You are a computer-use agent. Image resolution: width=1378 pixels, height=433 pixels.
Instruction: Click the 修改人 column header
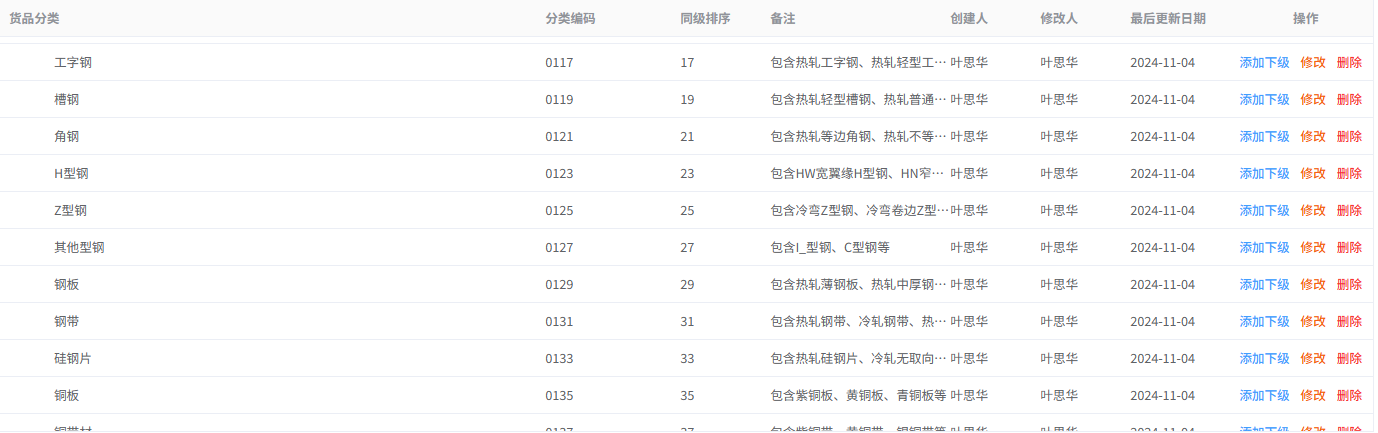click(1059, 18)
